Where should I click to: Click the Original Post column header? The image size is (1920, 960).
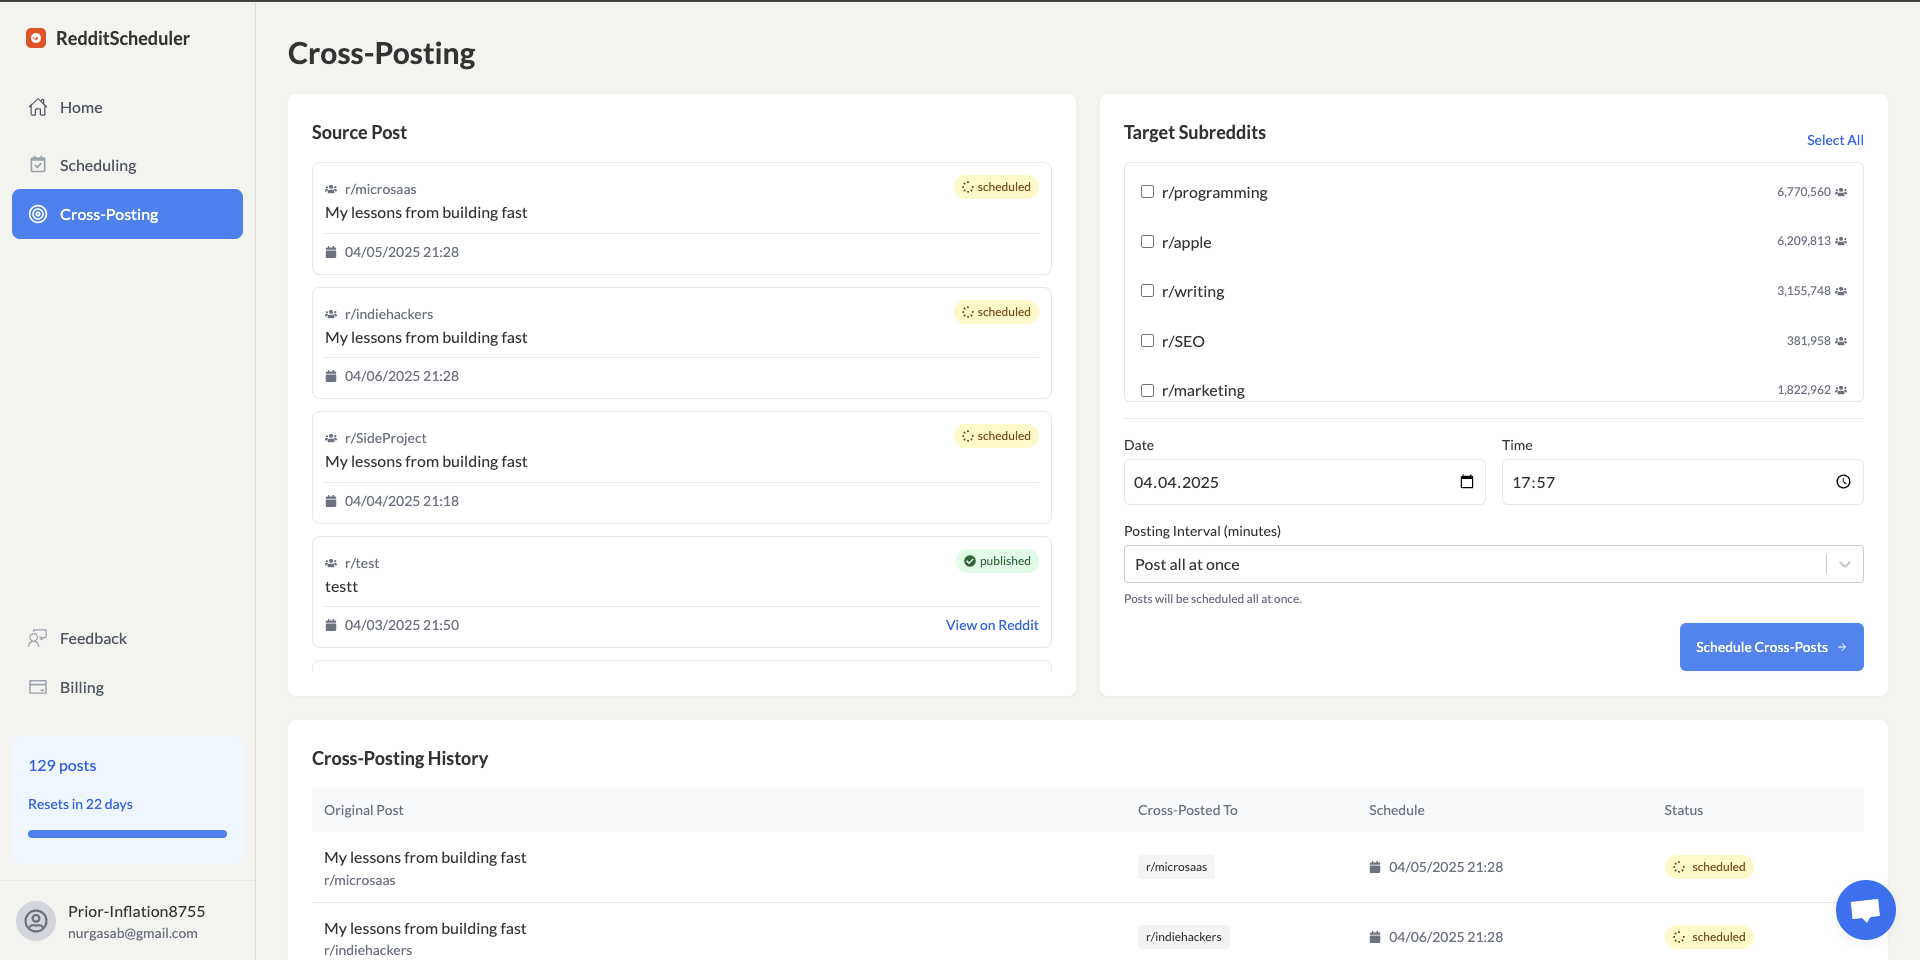(364, 810)
